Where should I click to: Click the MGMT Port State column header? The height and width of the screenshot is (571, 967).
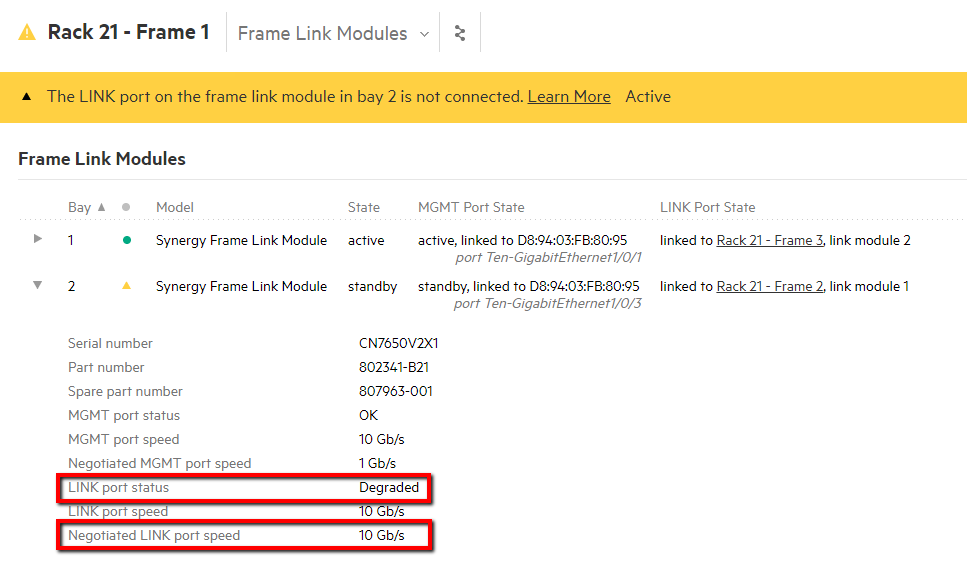tap(470, 207)
